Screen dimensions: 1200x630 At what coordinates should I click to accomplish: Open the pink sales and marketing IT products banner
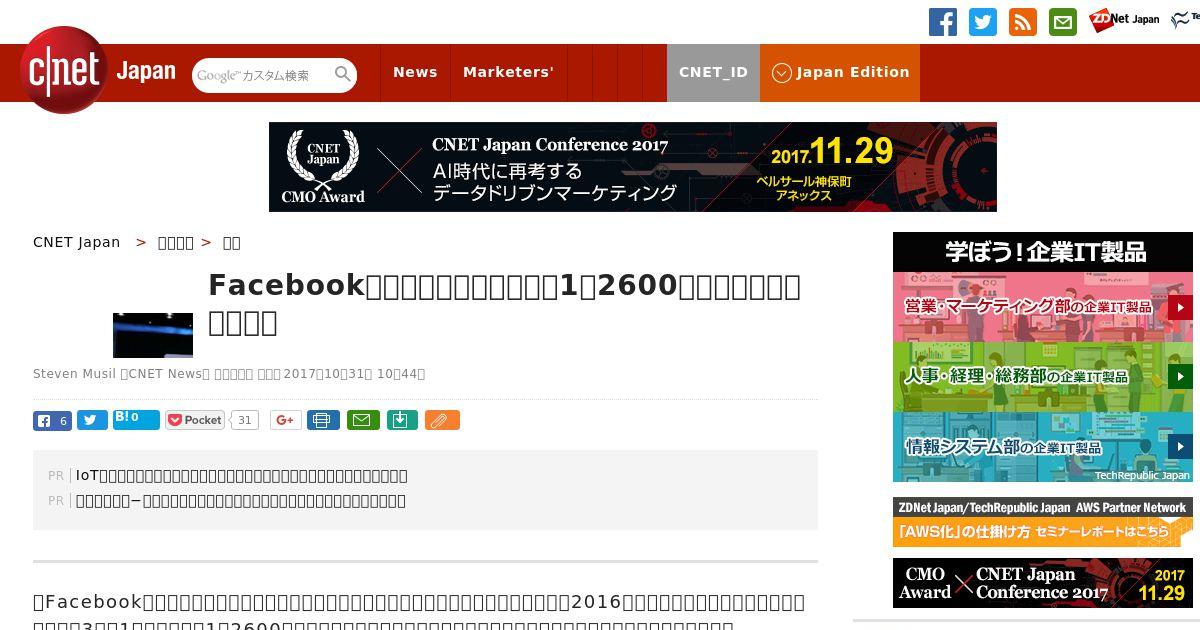coord(1043,307)
